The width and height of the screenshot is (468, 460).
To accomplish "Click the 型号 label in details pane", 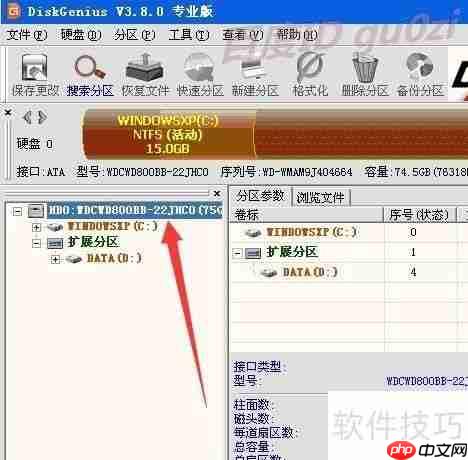I will (x=247, y=381).
